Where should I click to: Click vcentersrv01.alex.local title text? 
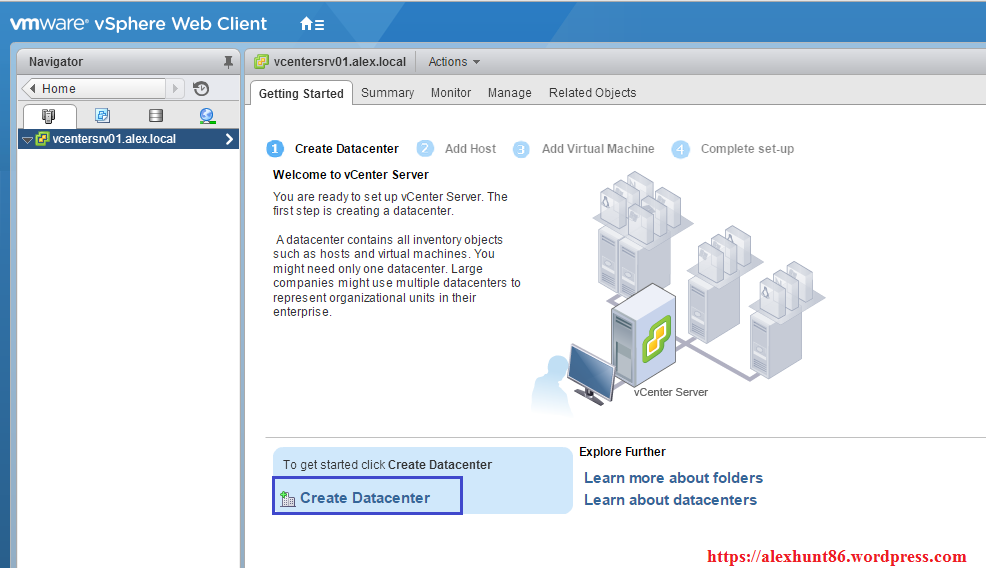point(340,62)
